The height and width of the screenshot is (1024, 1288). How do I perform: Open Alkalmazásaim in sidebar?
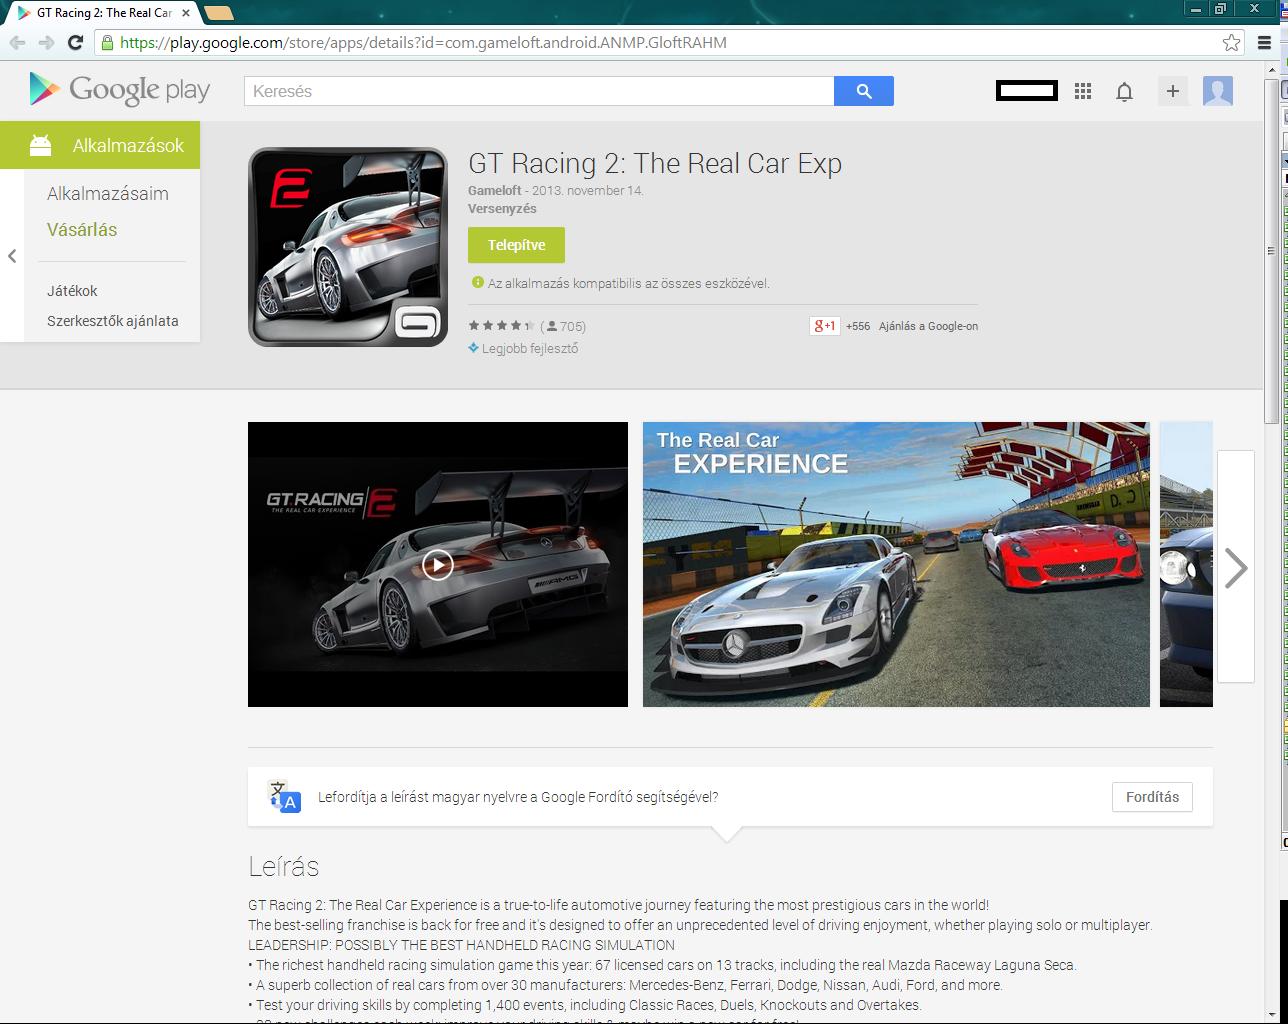tap(108, 194)
